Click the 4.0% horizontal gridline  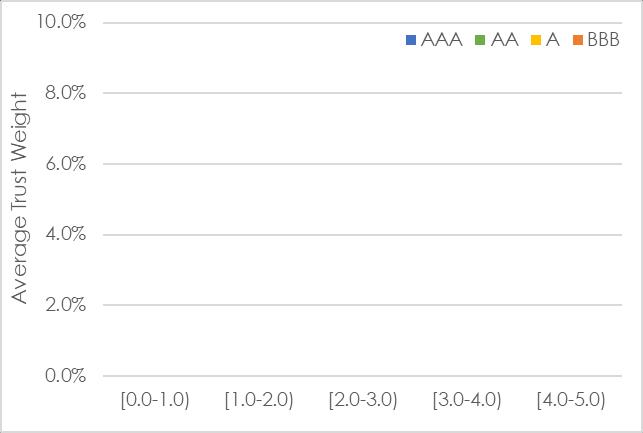[x=300, y=234]
